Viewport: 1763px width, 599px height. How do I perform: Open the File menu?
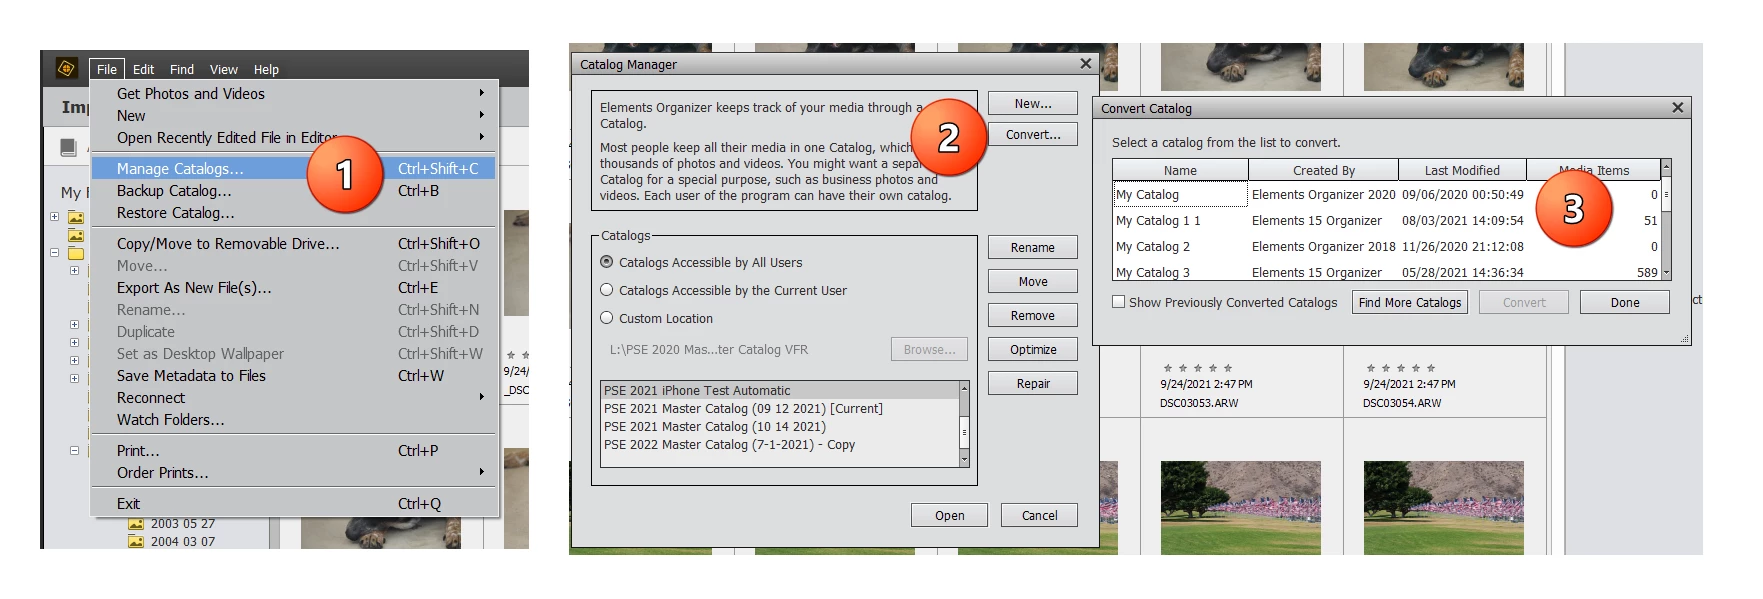coord(107,69)
